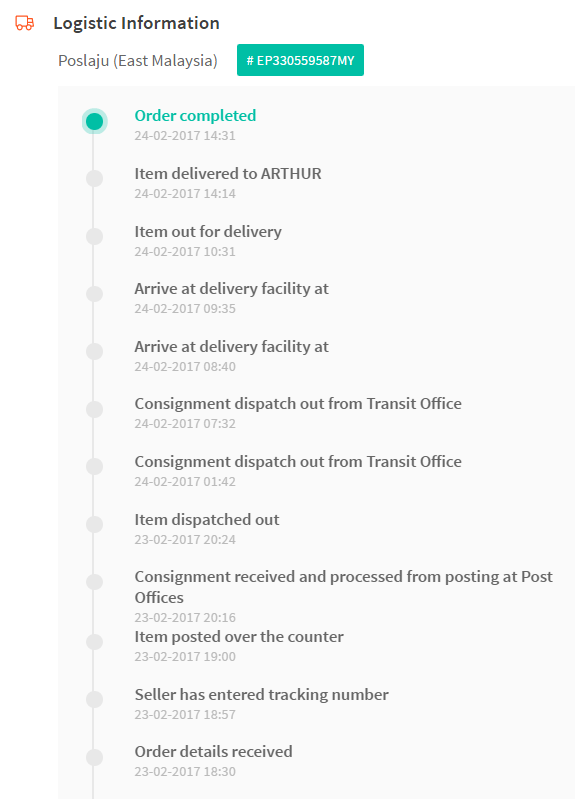575x799 pixels.
Task: Click the Item posted over the counter text
Action: [x=239, y=637]
